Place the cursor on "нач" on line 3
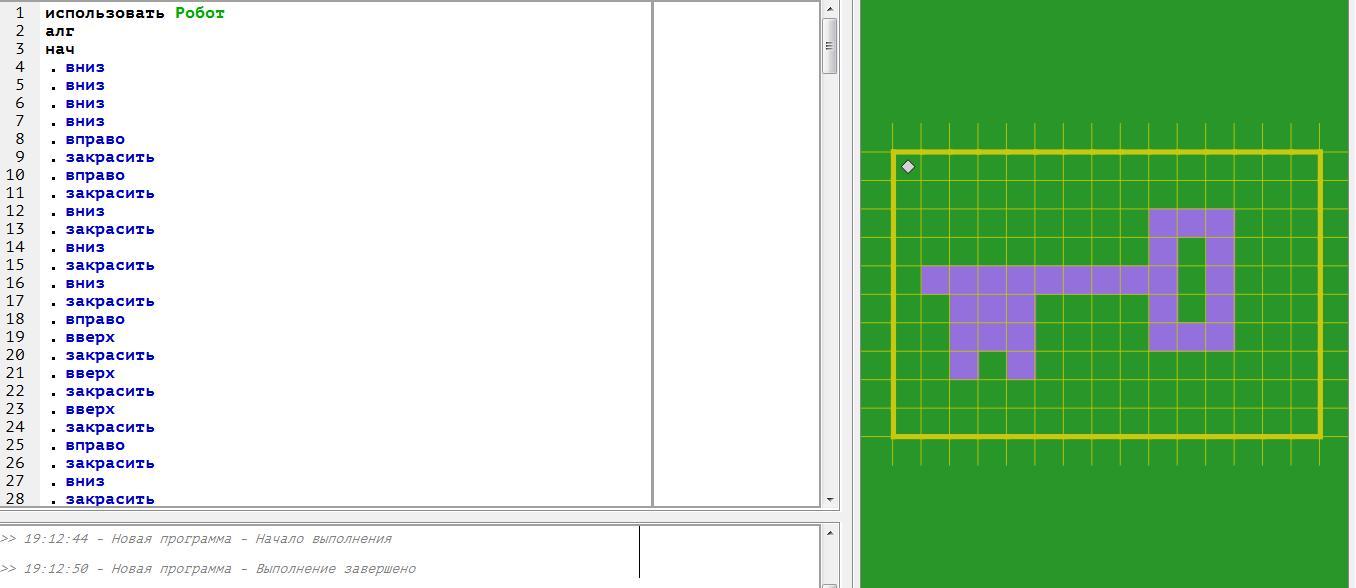1356x588 pixels. point(60,49)
